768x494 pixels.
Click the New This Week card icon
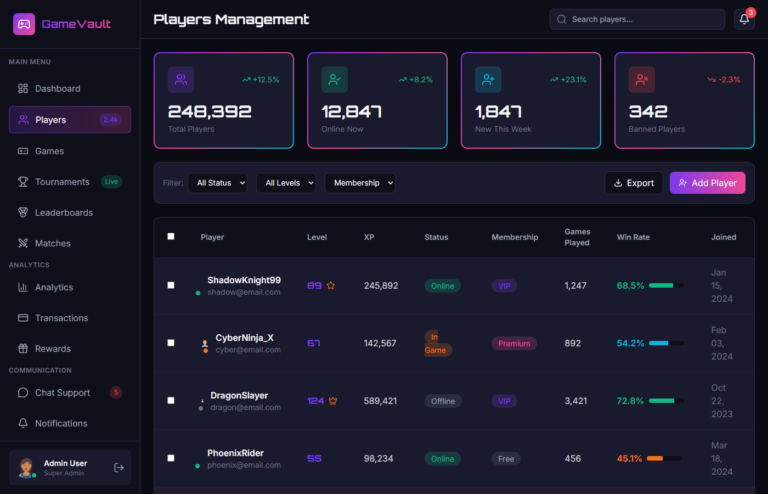click(x=488, y=79)
